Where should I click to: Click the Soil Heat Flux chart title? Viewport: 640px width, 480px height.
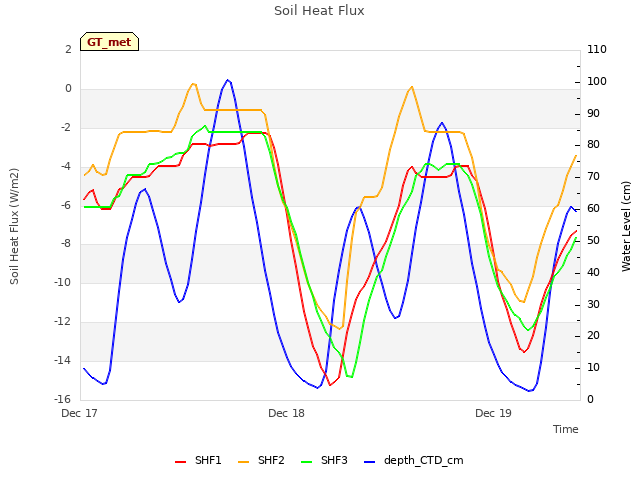[x=319, y=11]
